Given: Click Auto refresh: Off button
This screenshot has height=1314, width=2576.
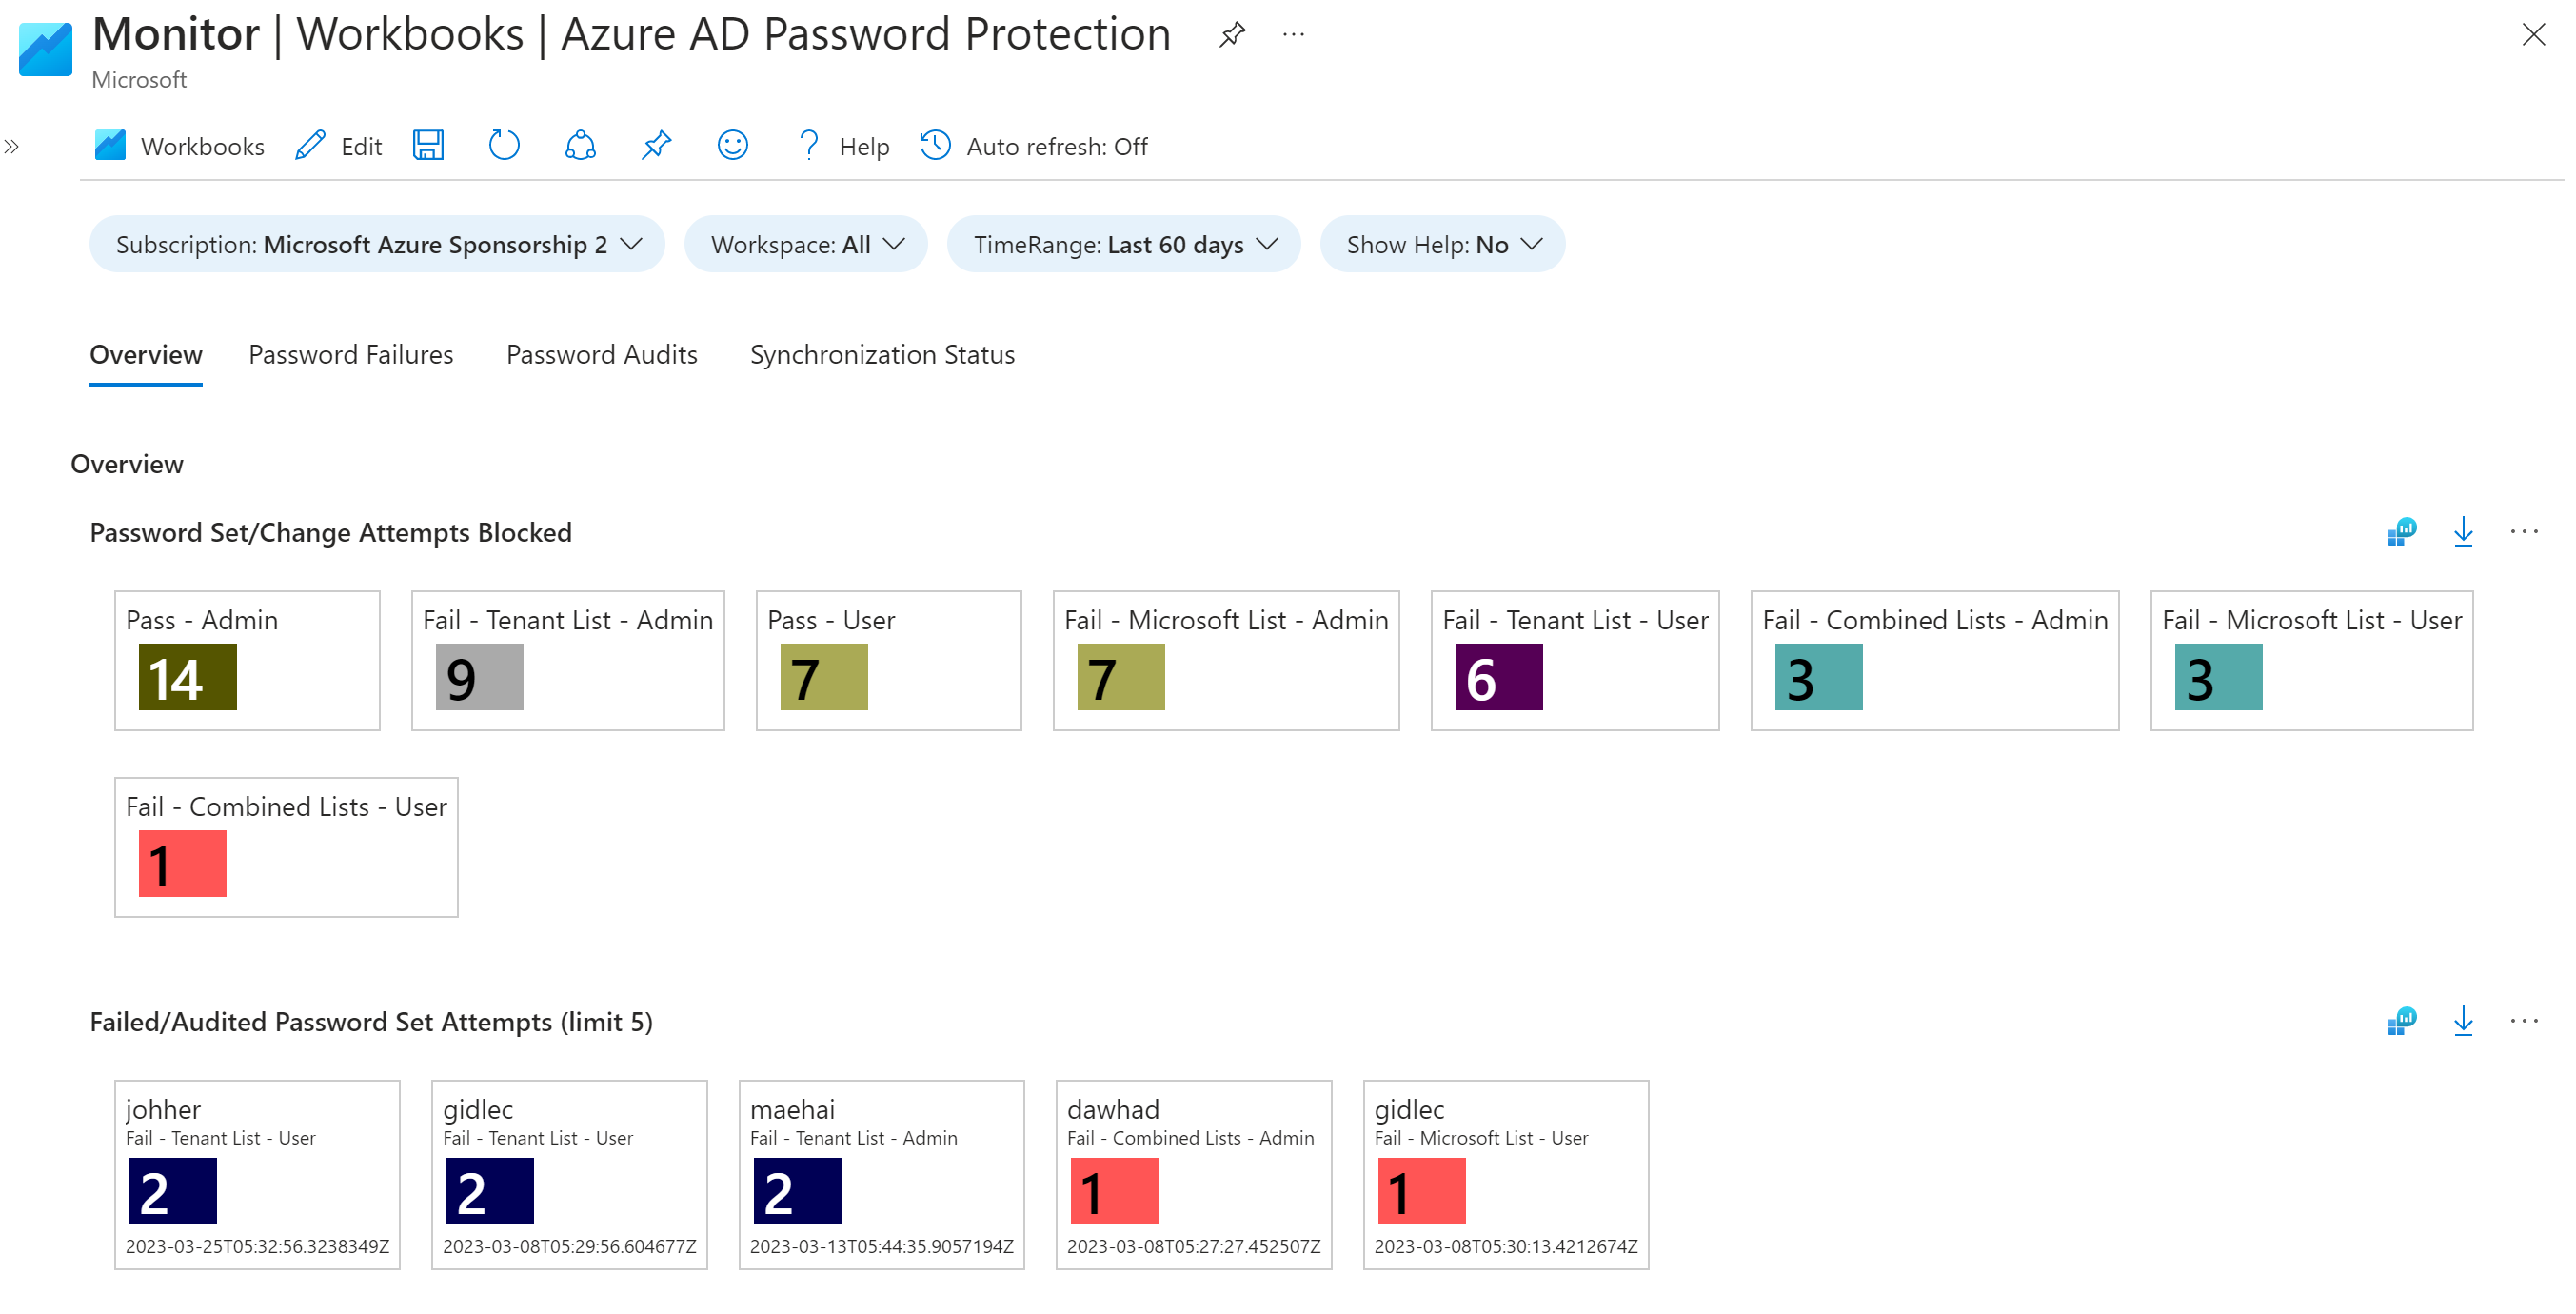Looking at the screenshot, I should tap(1034, 147).
